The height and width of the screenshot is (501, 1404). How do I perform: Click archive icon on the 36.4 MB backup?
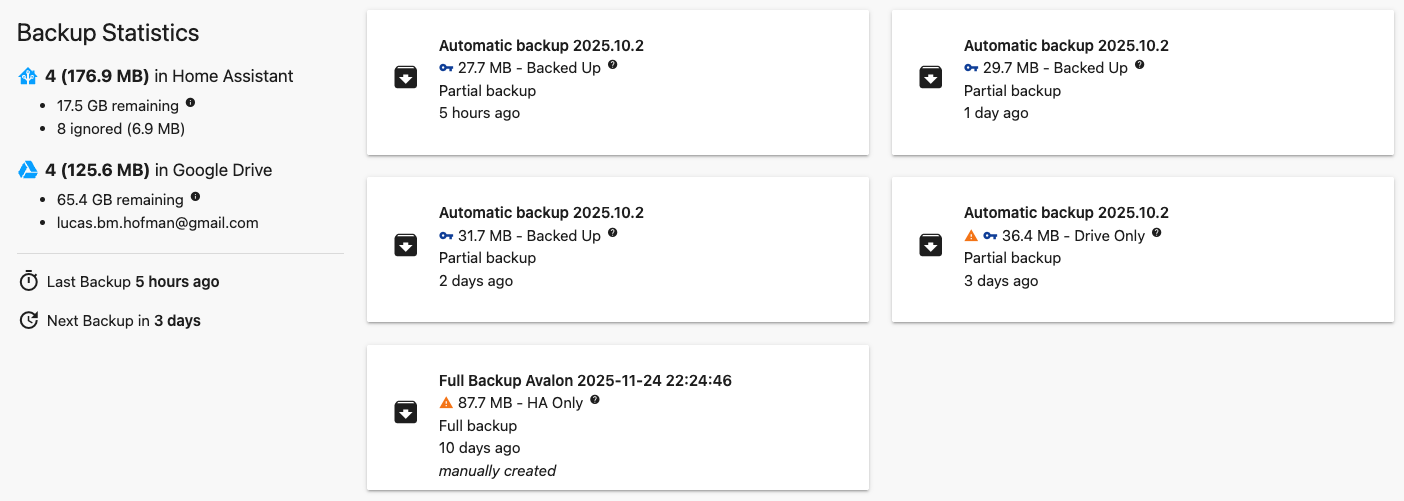(x=930, y=245)
